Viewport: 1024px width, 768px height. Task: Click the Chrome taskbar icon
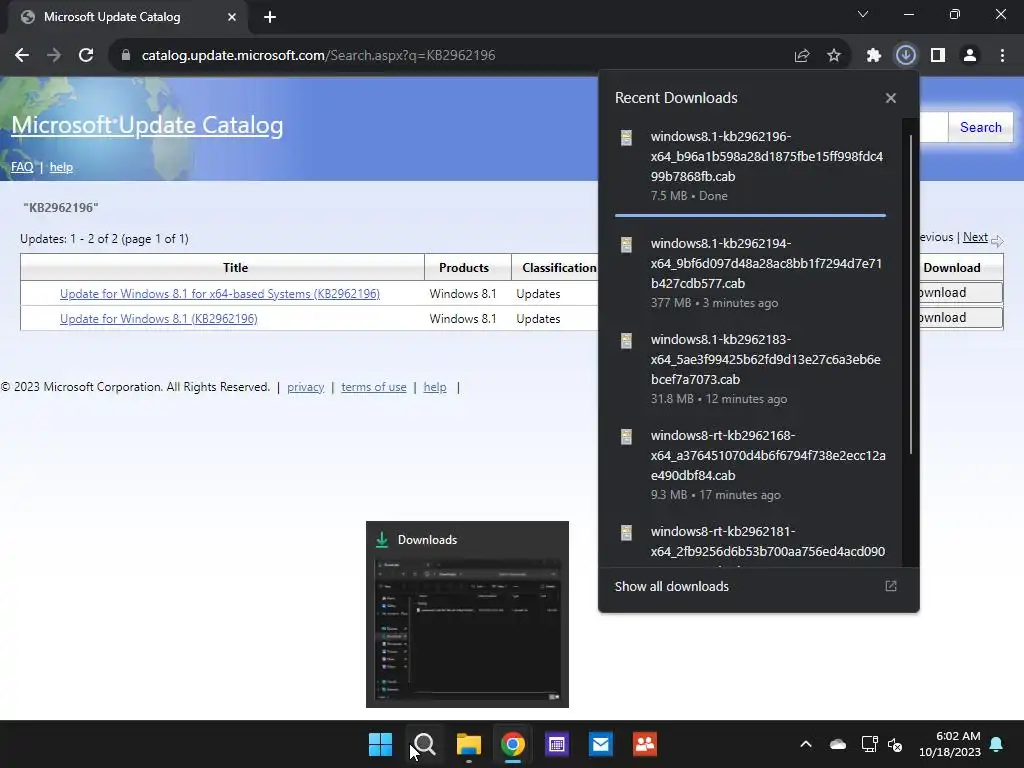(x=513, y=744)
